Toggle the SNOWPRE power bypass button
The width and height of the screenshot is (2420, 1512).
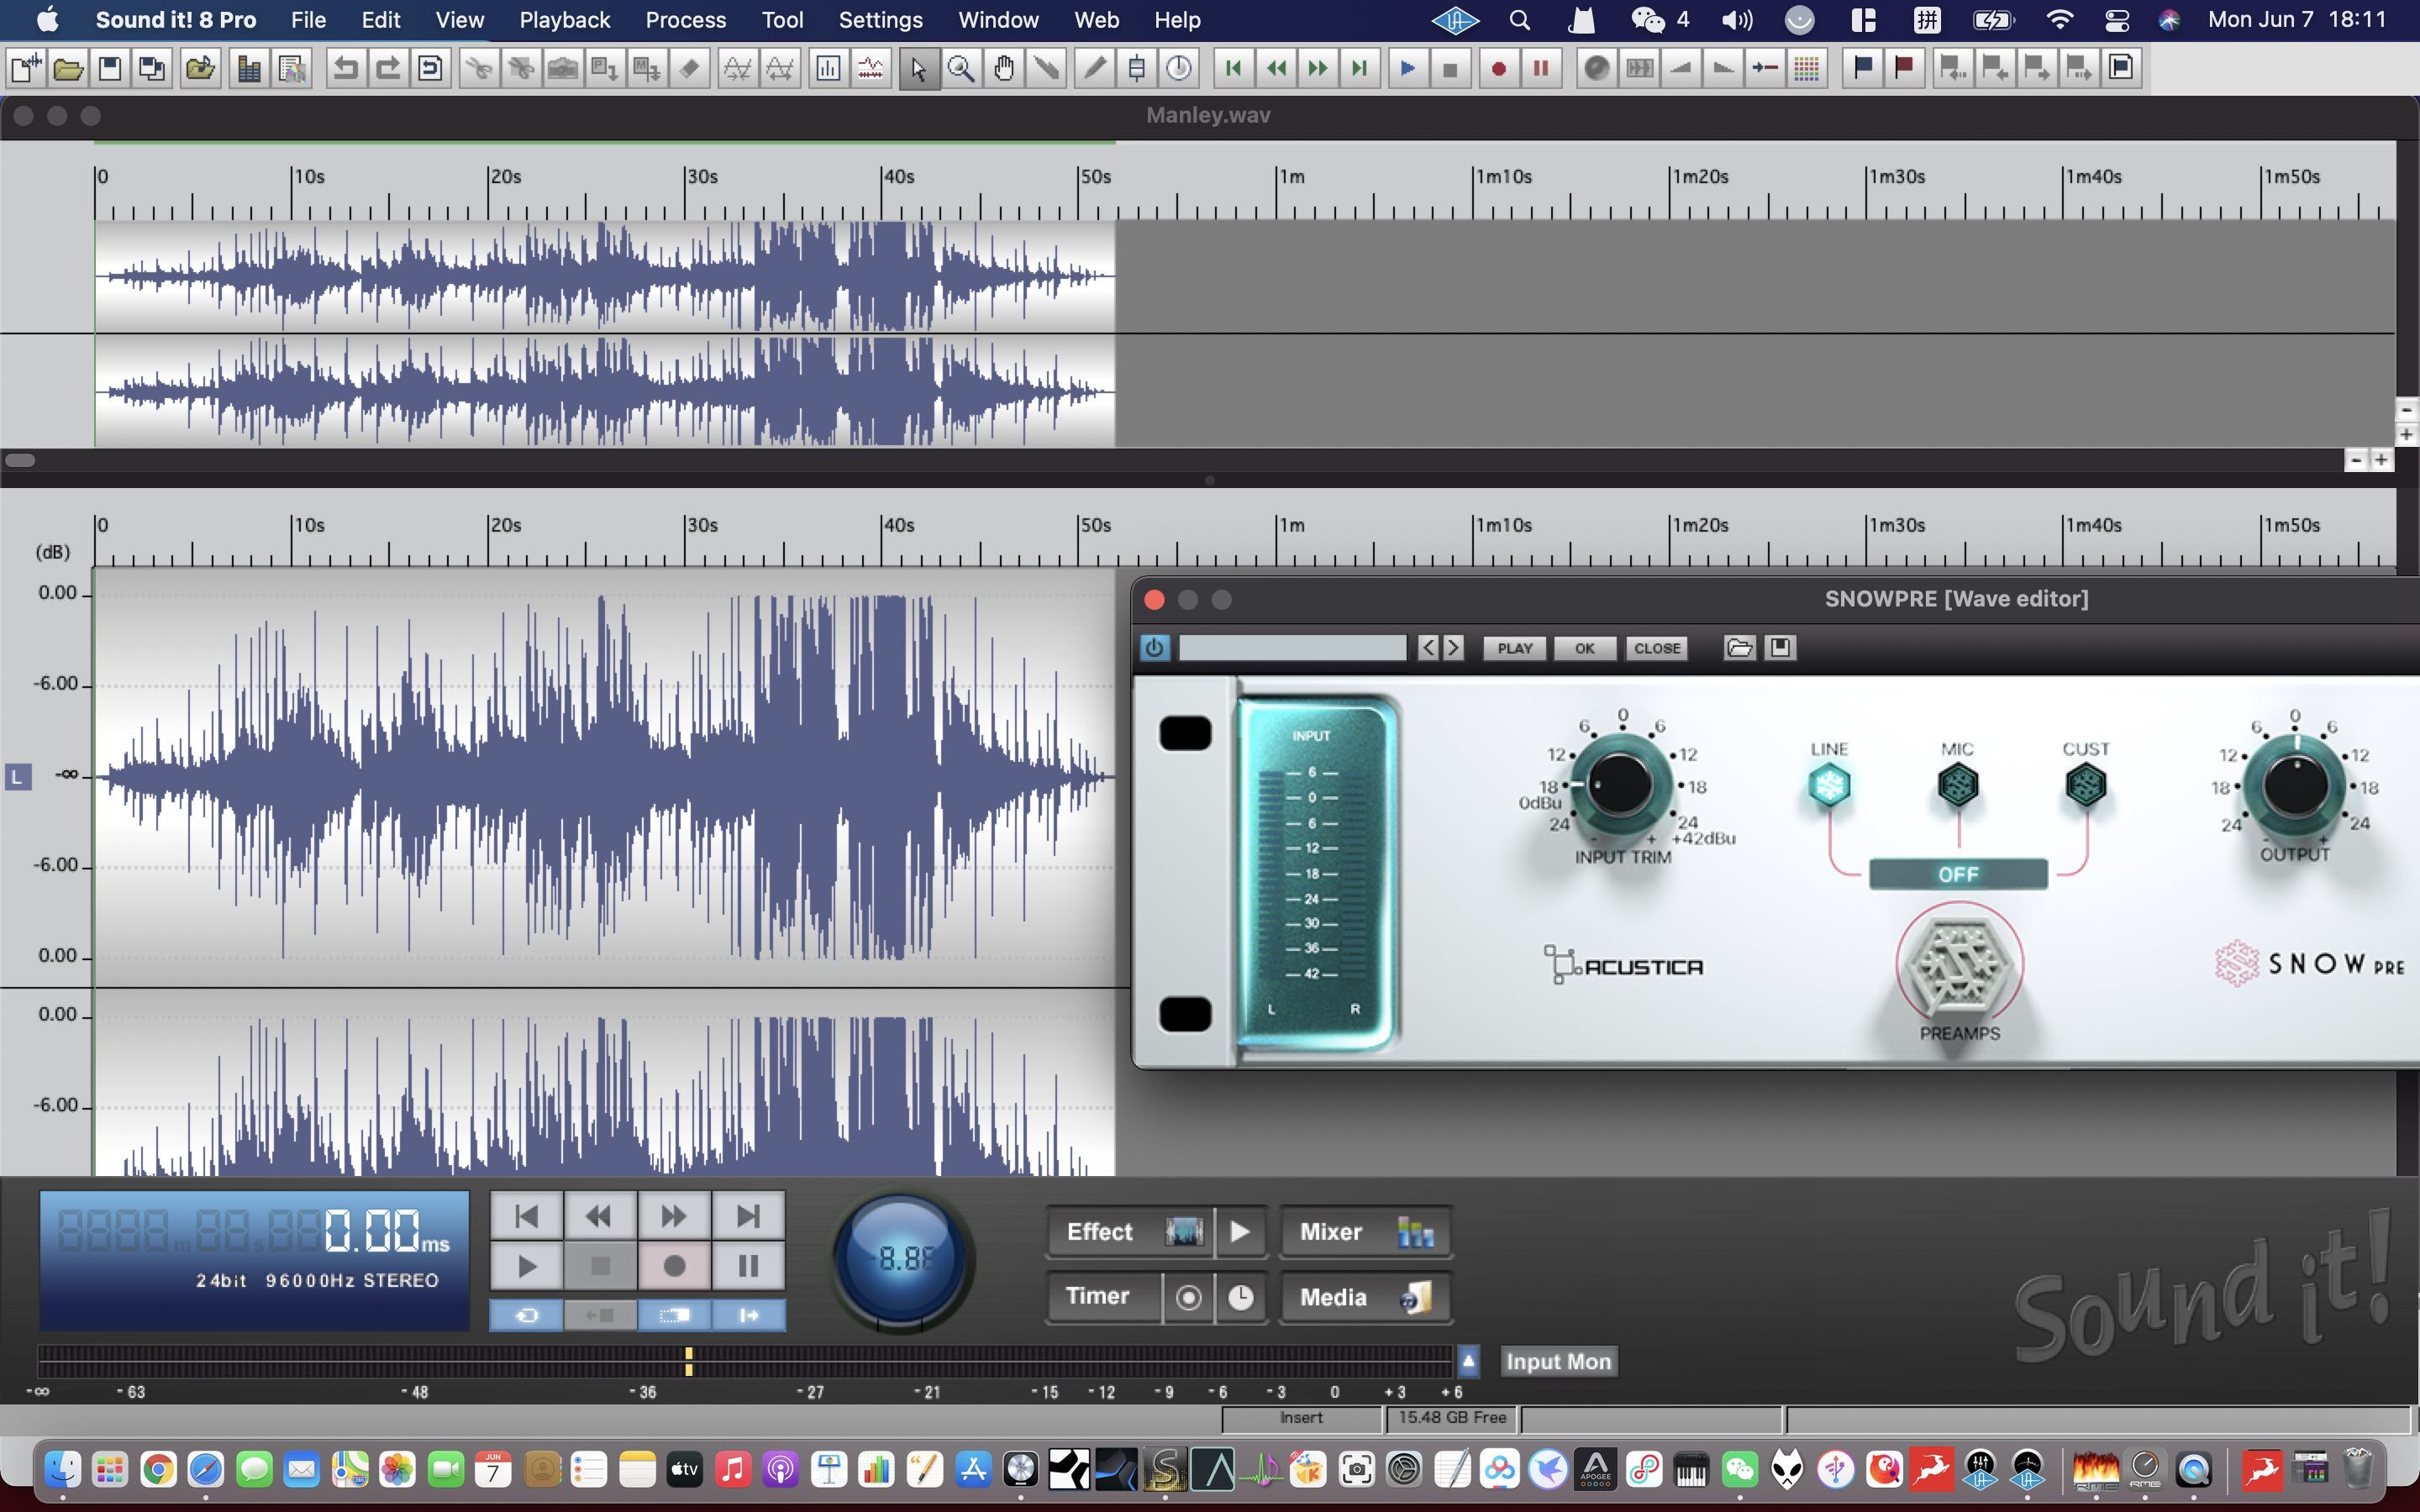click(1155, 648)
